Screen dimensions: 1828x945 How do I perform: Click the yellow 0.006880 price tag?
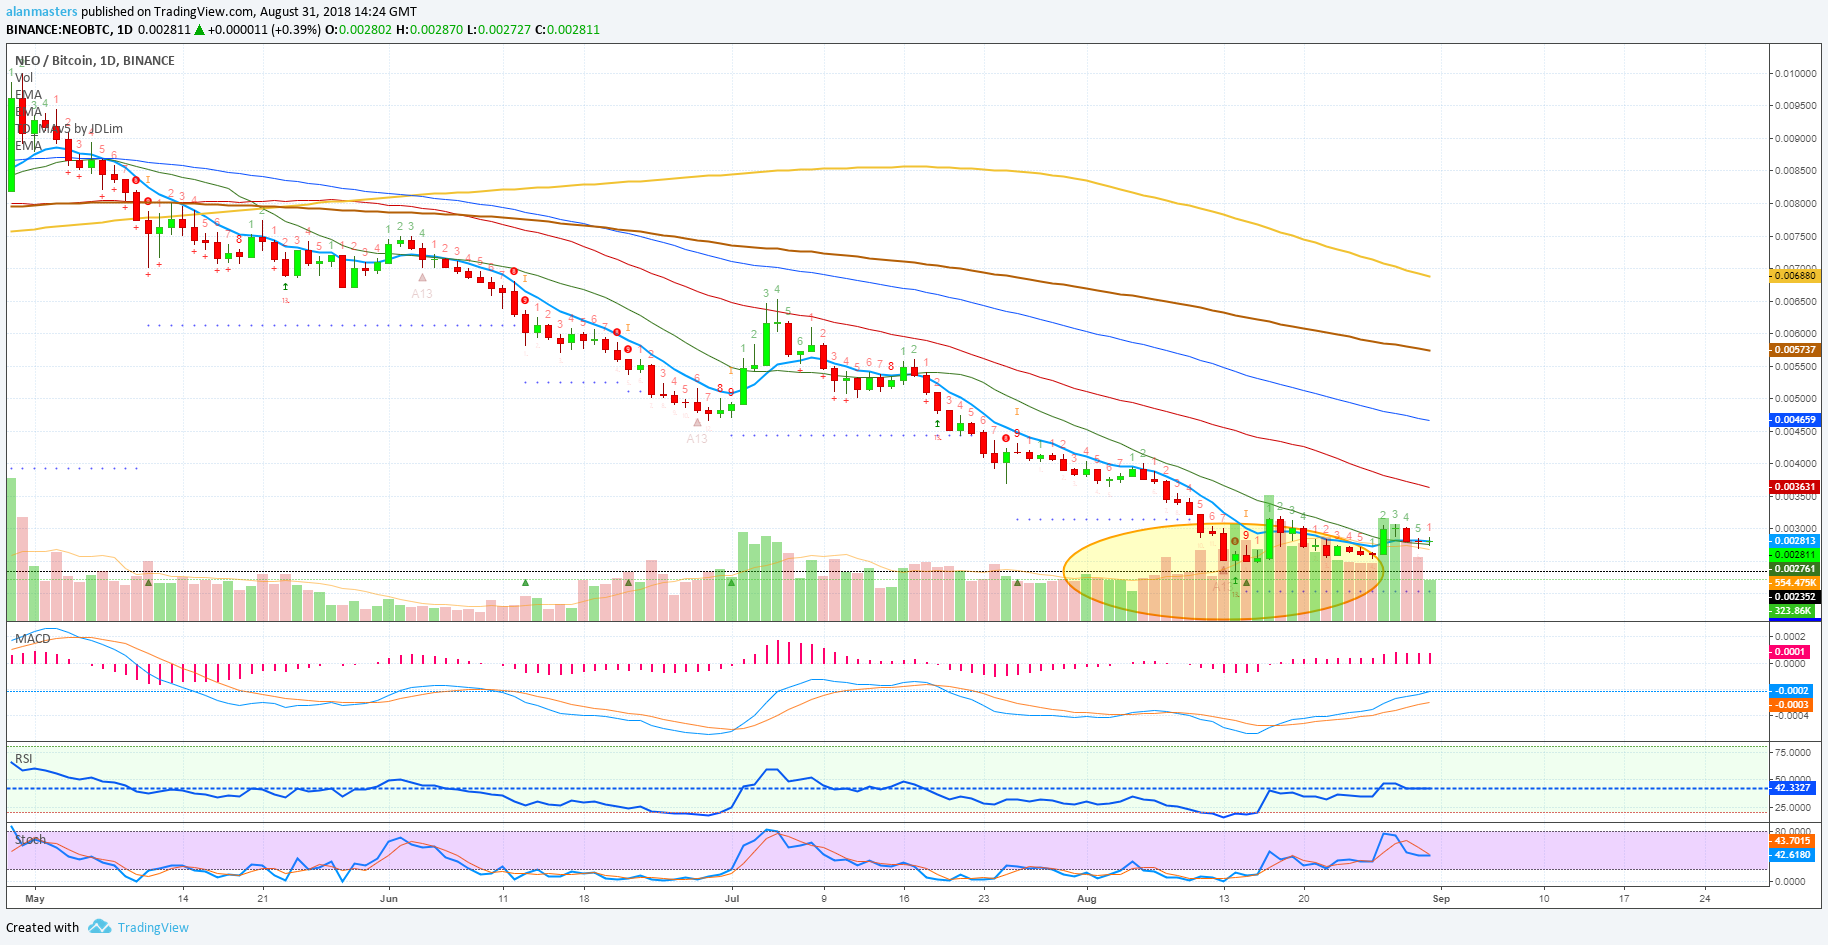pyautogui.click(x=1795, y=275)
